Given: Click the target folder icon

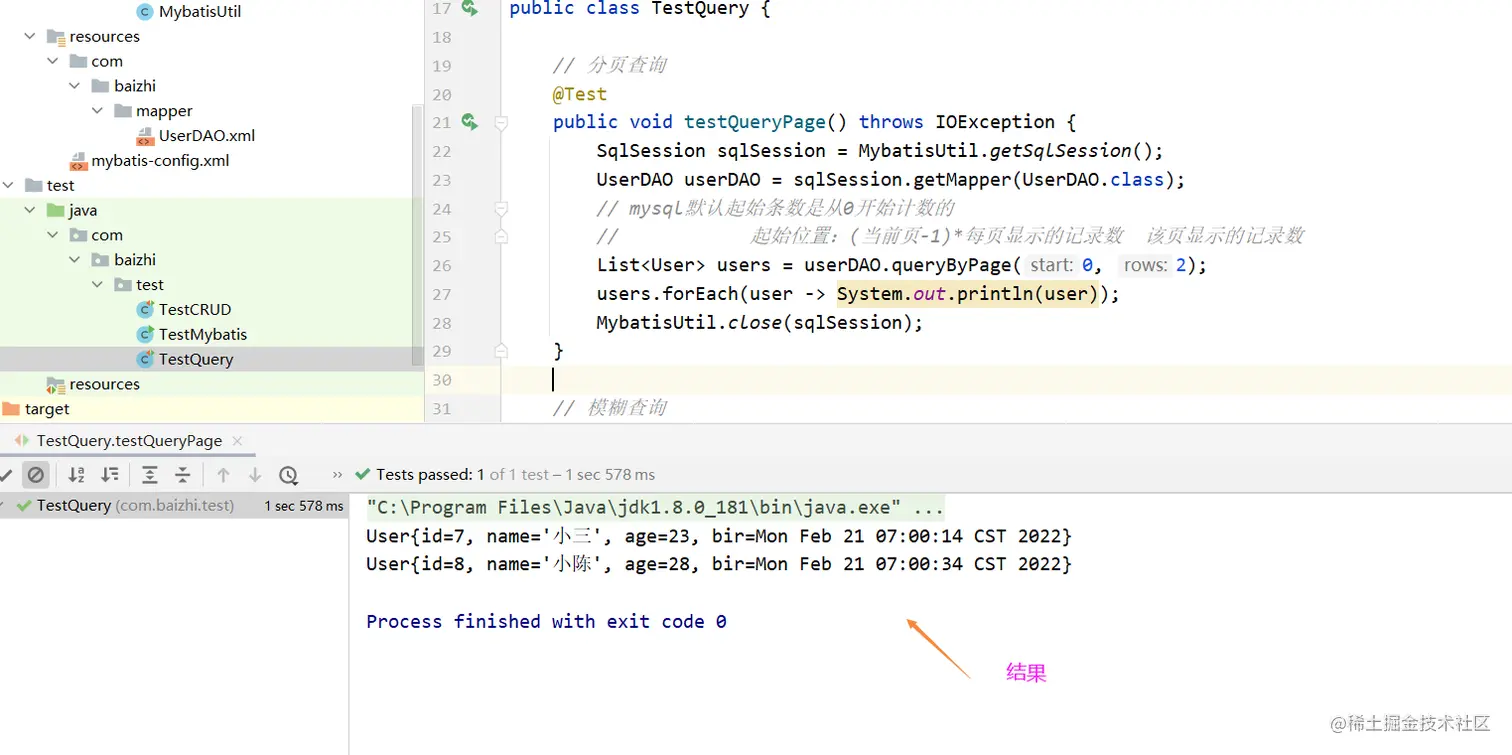Looking at the screenshot, I should [x=11, y=409].
